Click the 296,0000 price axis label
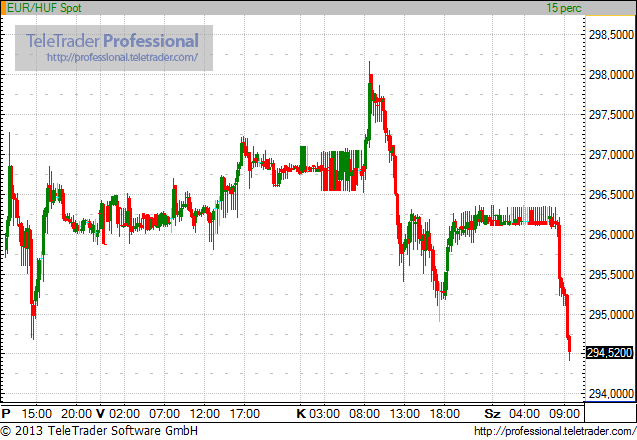Screen dimensions: 637x440 [611, 235]
